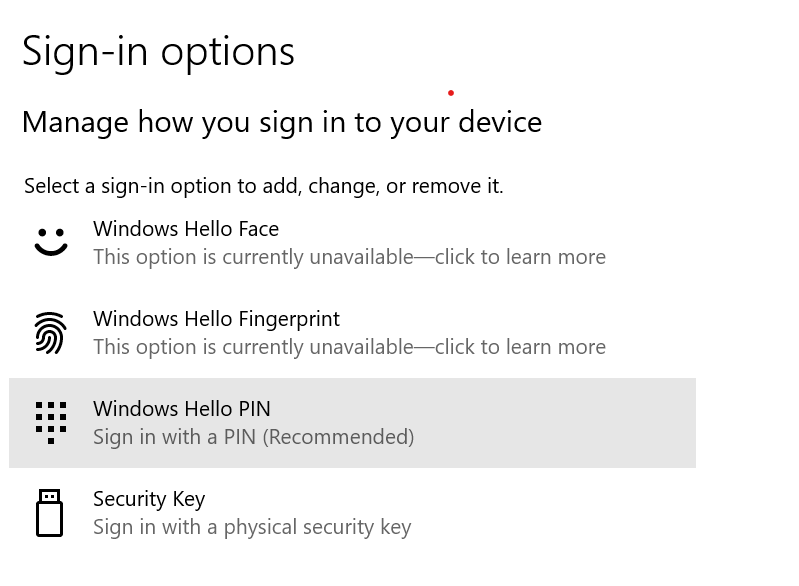Click the Windows Hello Face smiley icon

click(51, 242)
